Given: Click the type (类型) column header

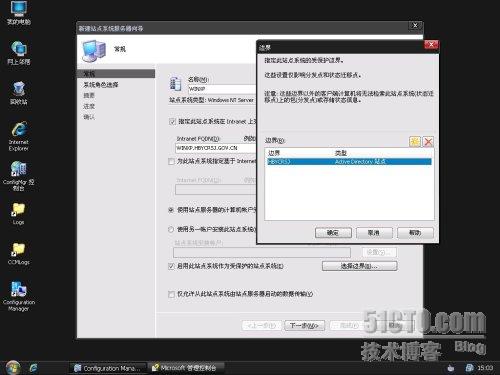Looking at the screenshot, I should tap(341, 153).
